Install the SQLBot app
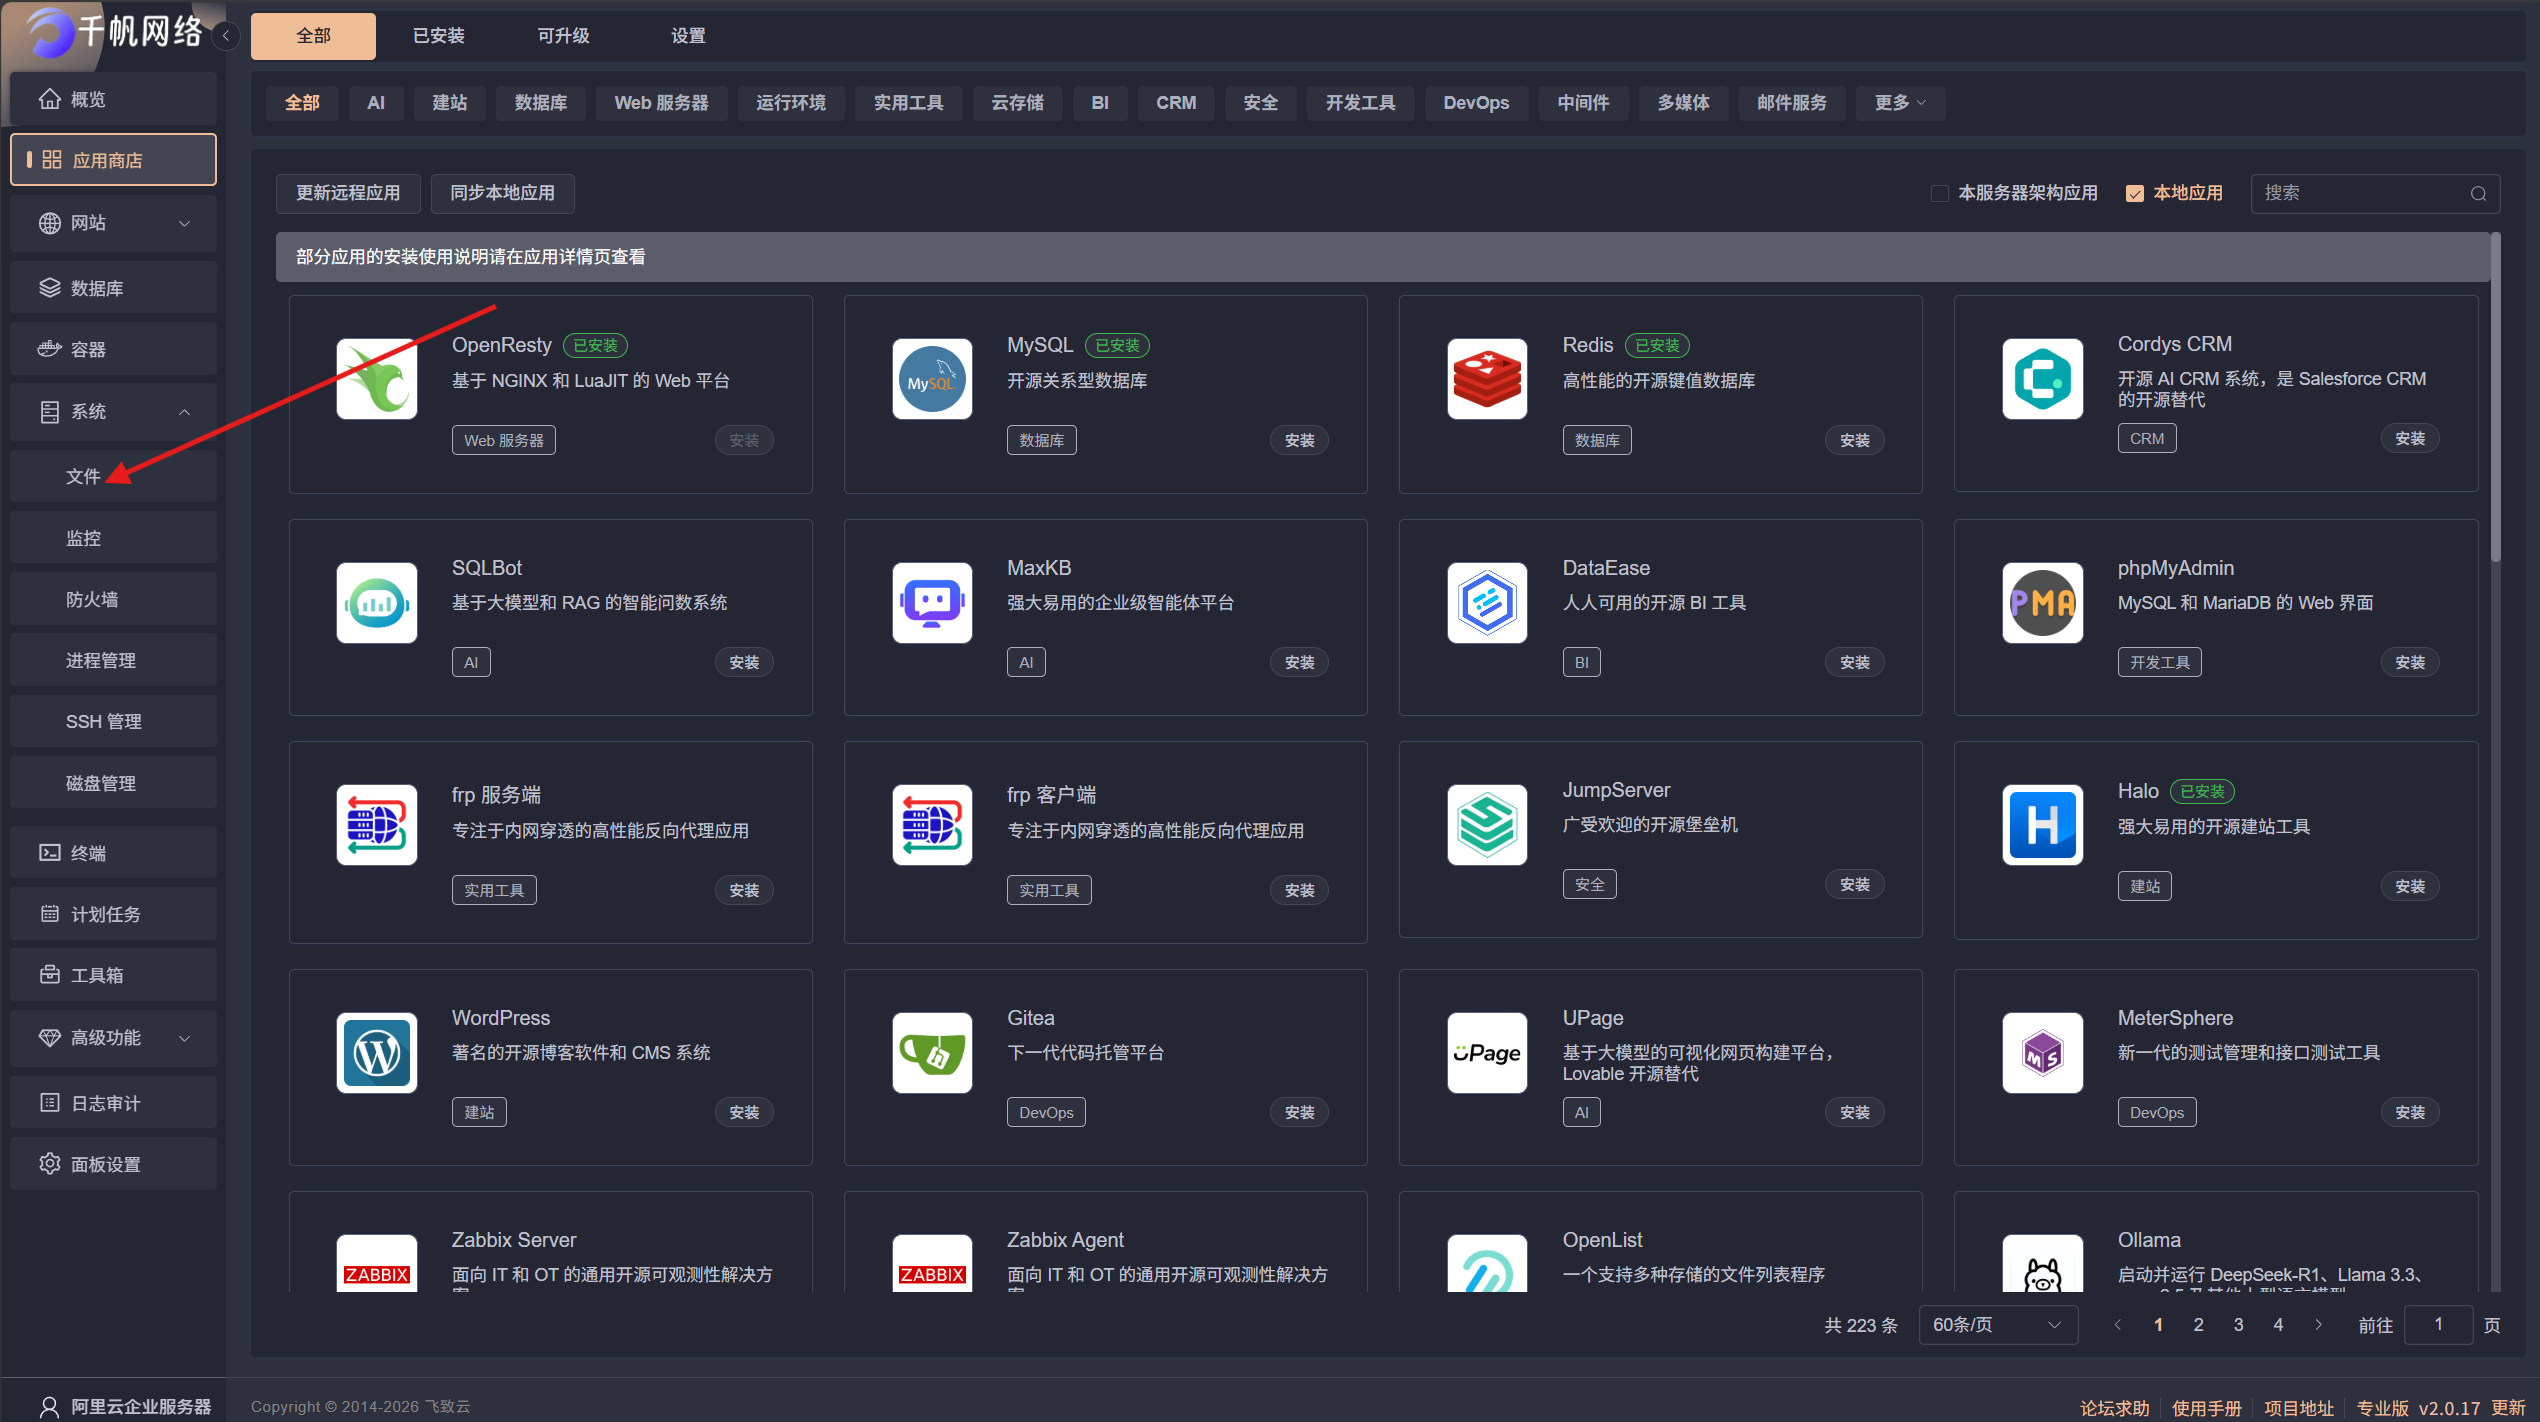The height and width of the screenshot is (1422, 2540). [x=743, y=662]
